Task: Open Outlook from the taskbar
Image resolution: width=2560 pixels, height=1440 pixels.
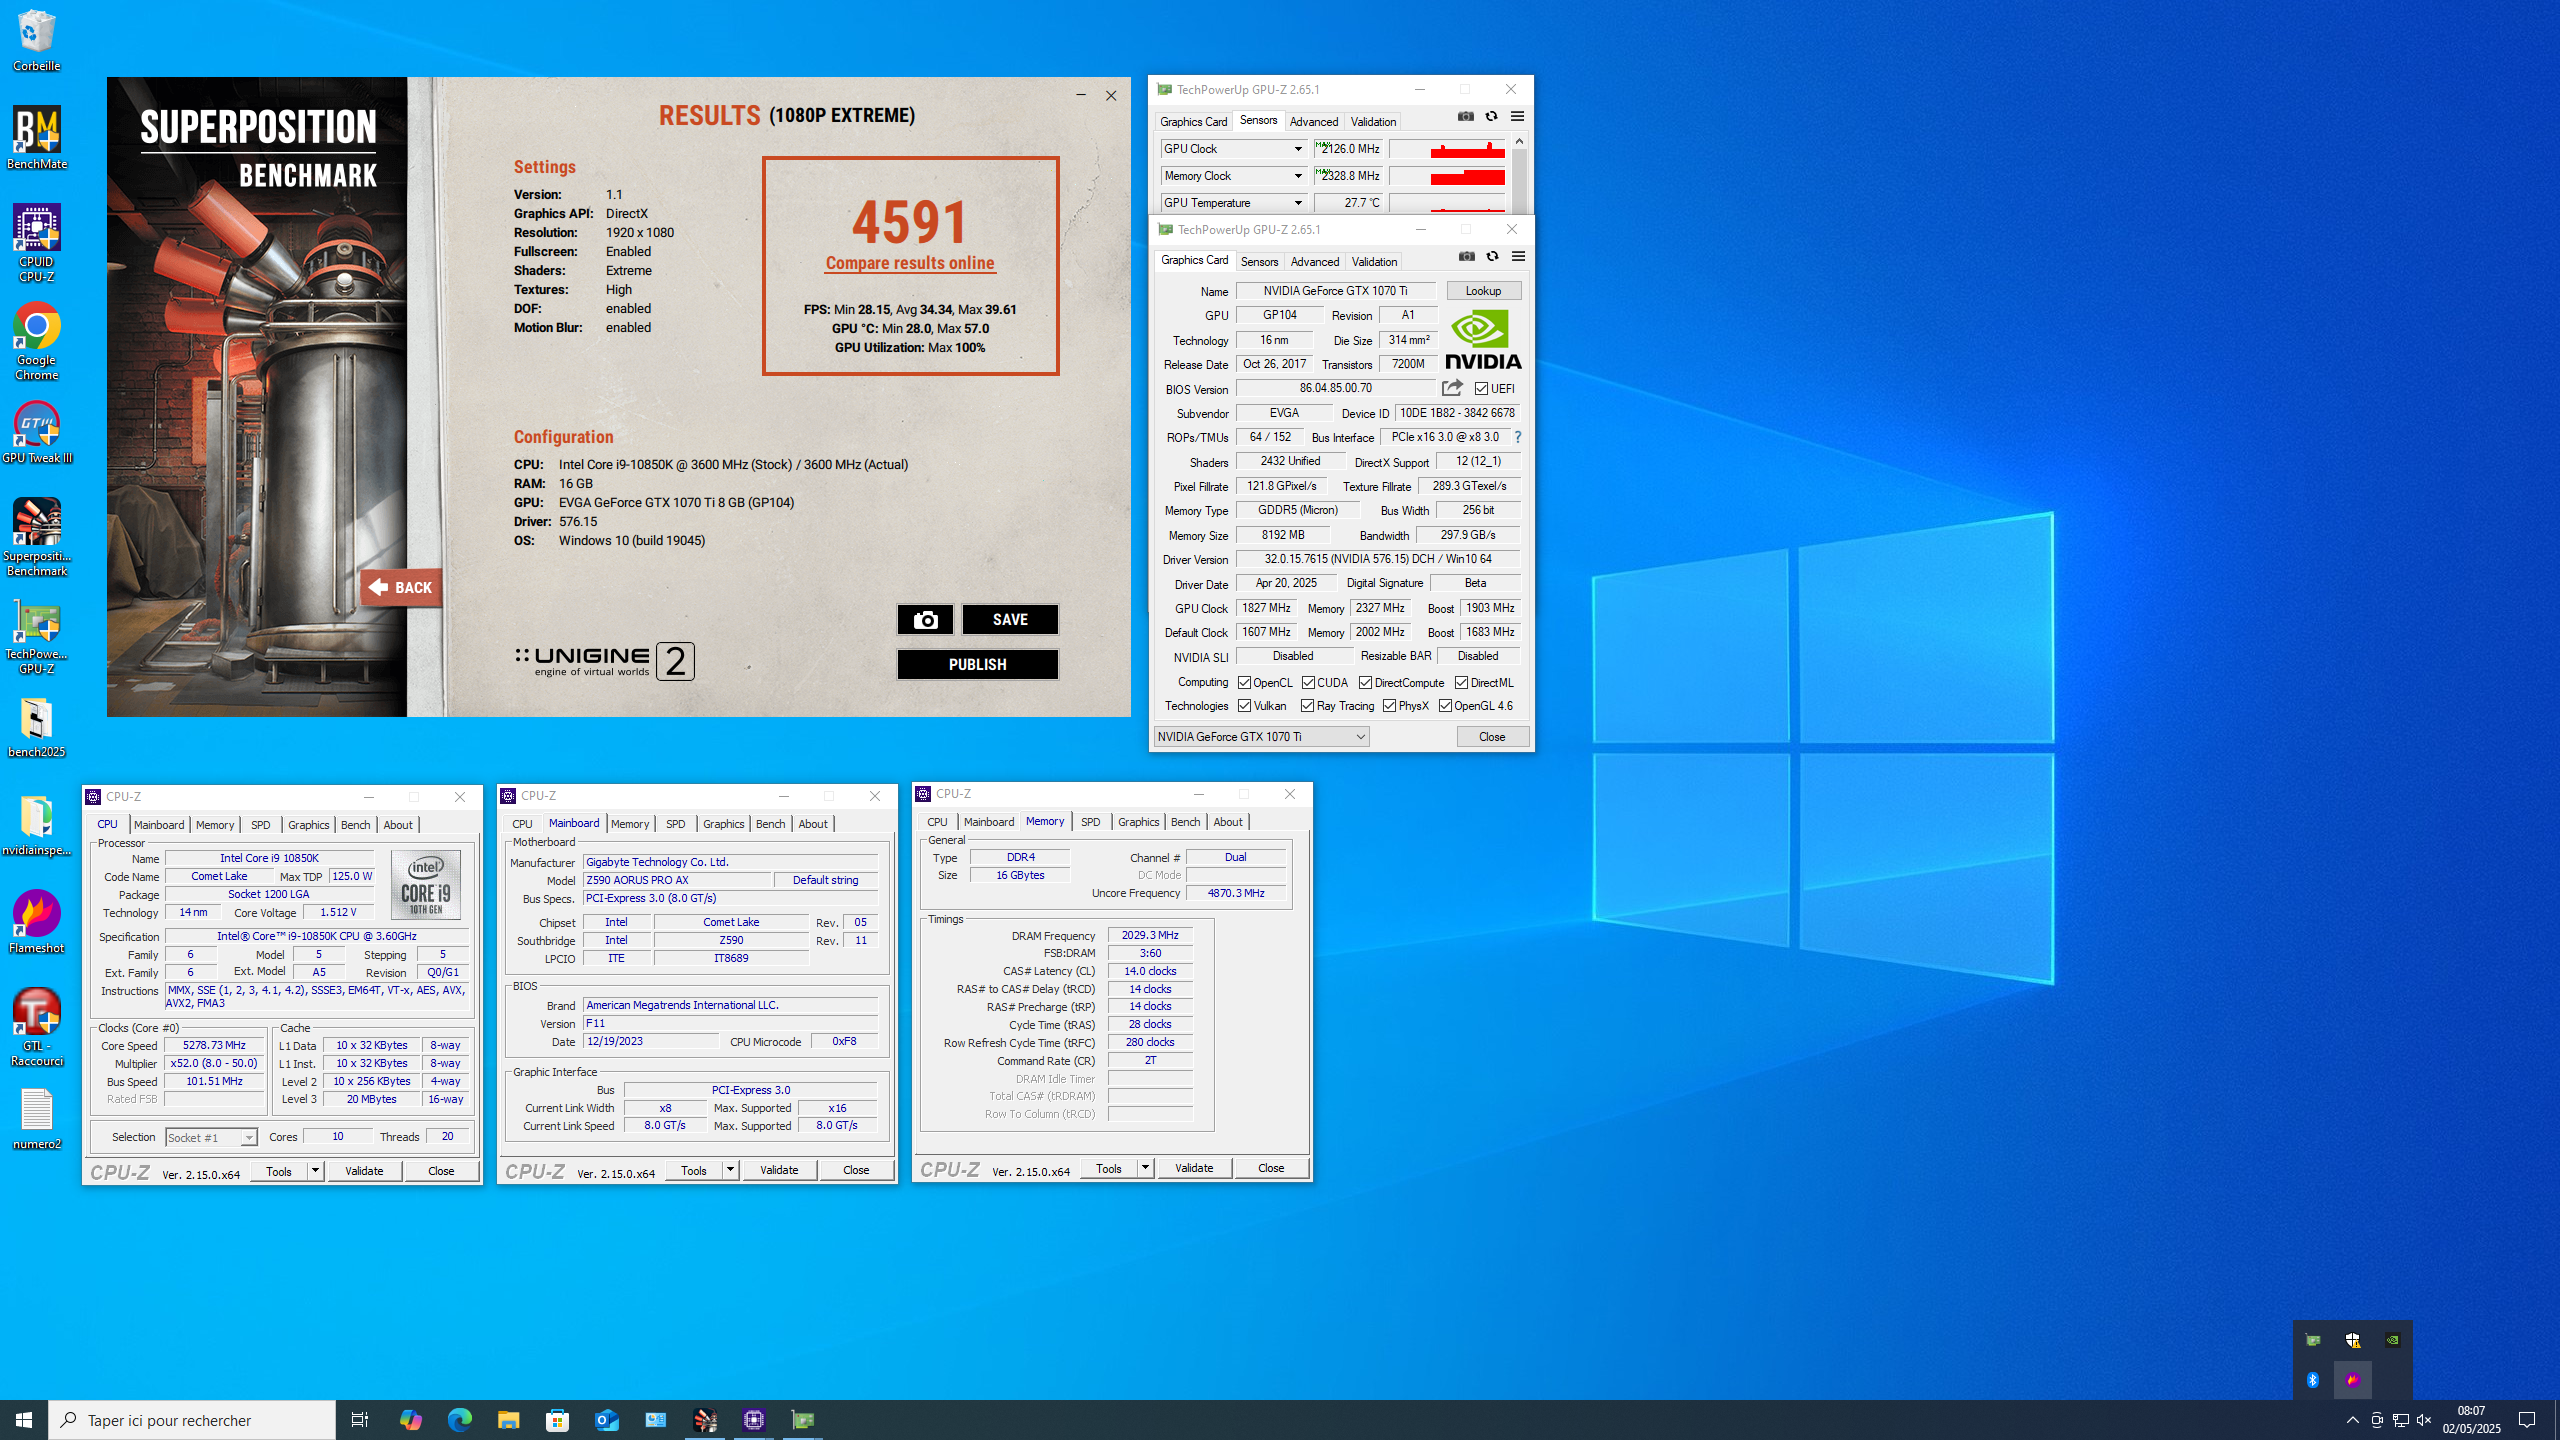Action: (606, 1420)
